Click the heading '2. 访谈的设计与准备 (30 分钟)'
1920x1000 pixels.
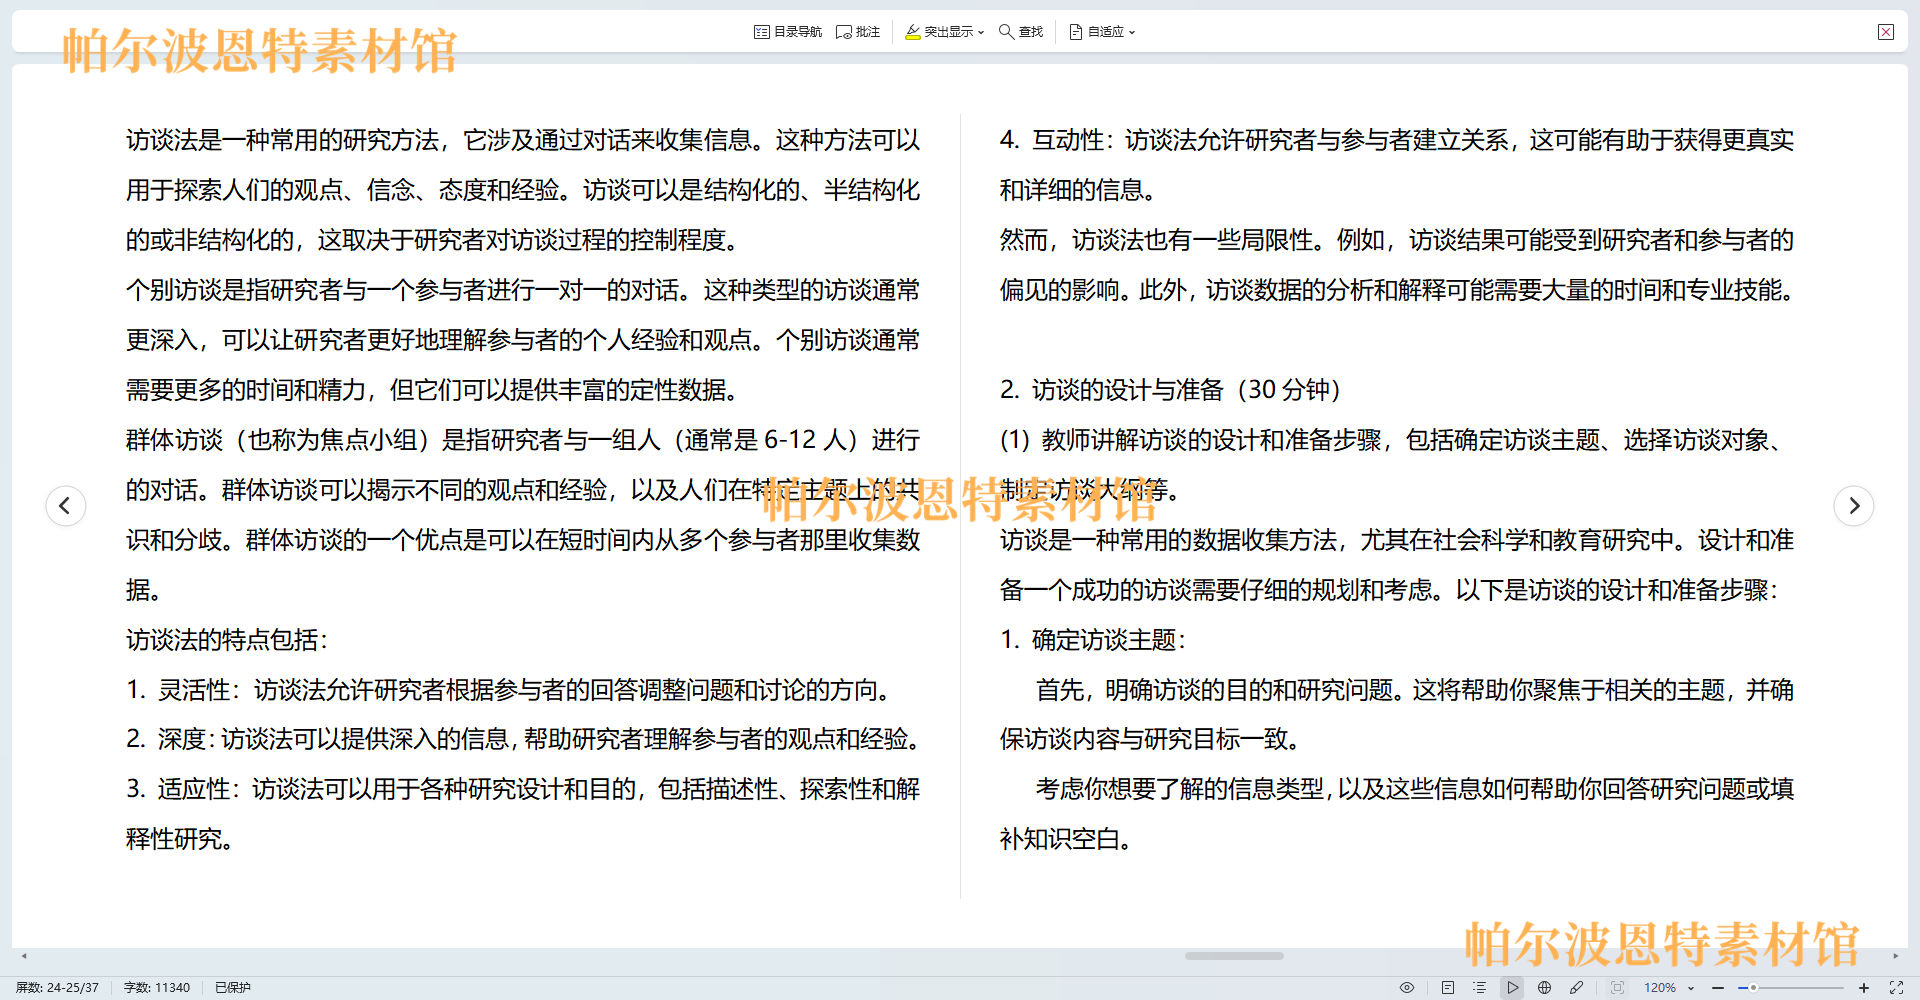pos(1170,390)
